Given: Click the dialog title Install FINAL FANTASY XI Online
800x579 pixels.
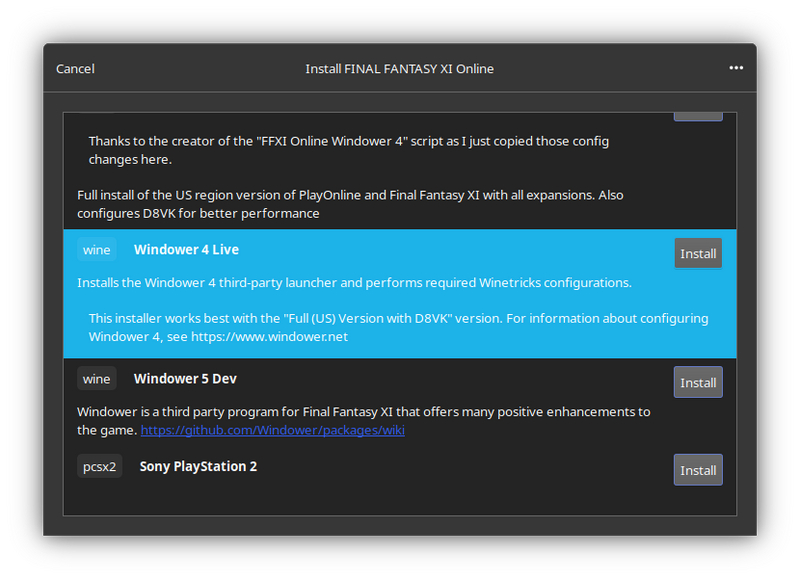Looking at the screenshot, I should pyautogui.click(x=399, y=69).
